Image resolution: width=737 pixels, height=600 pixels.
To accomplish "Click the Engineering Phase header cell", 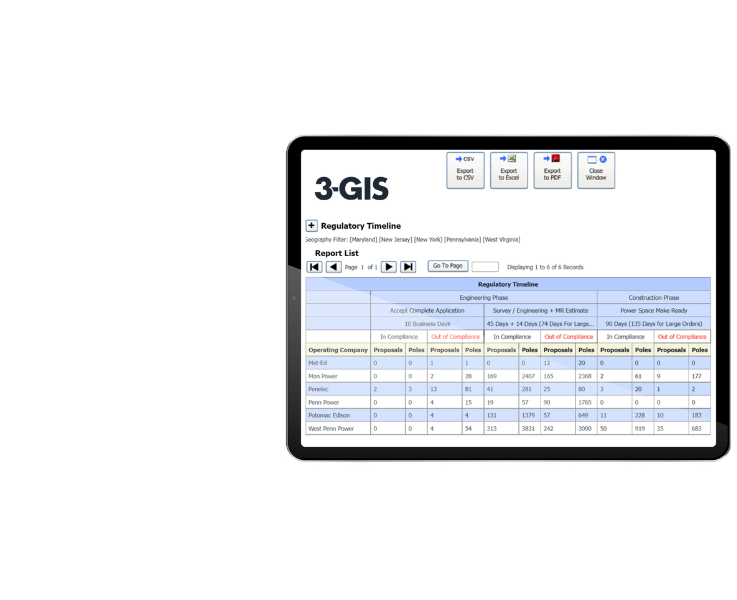I will pyautogui.click(x=484, y=297).
